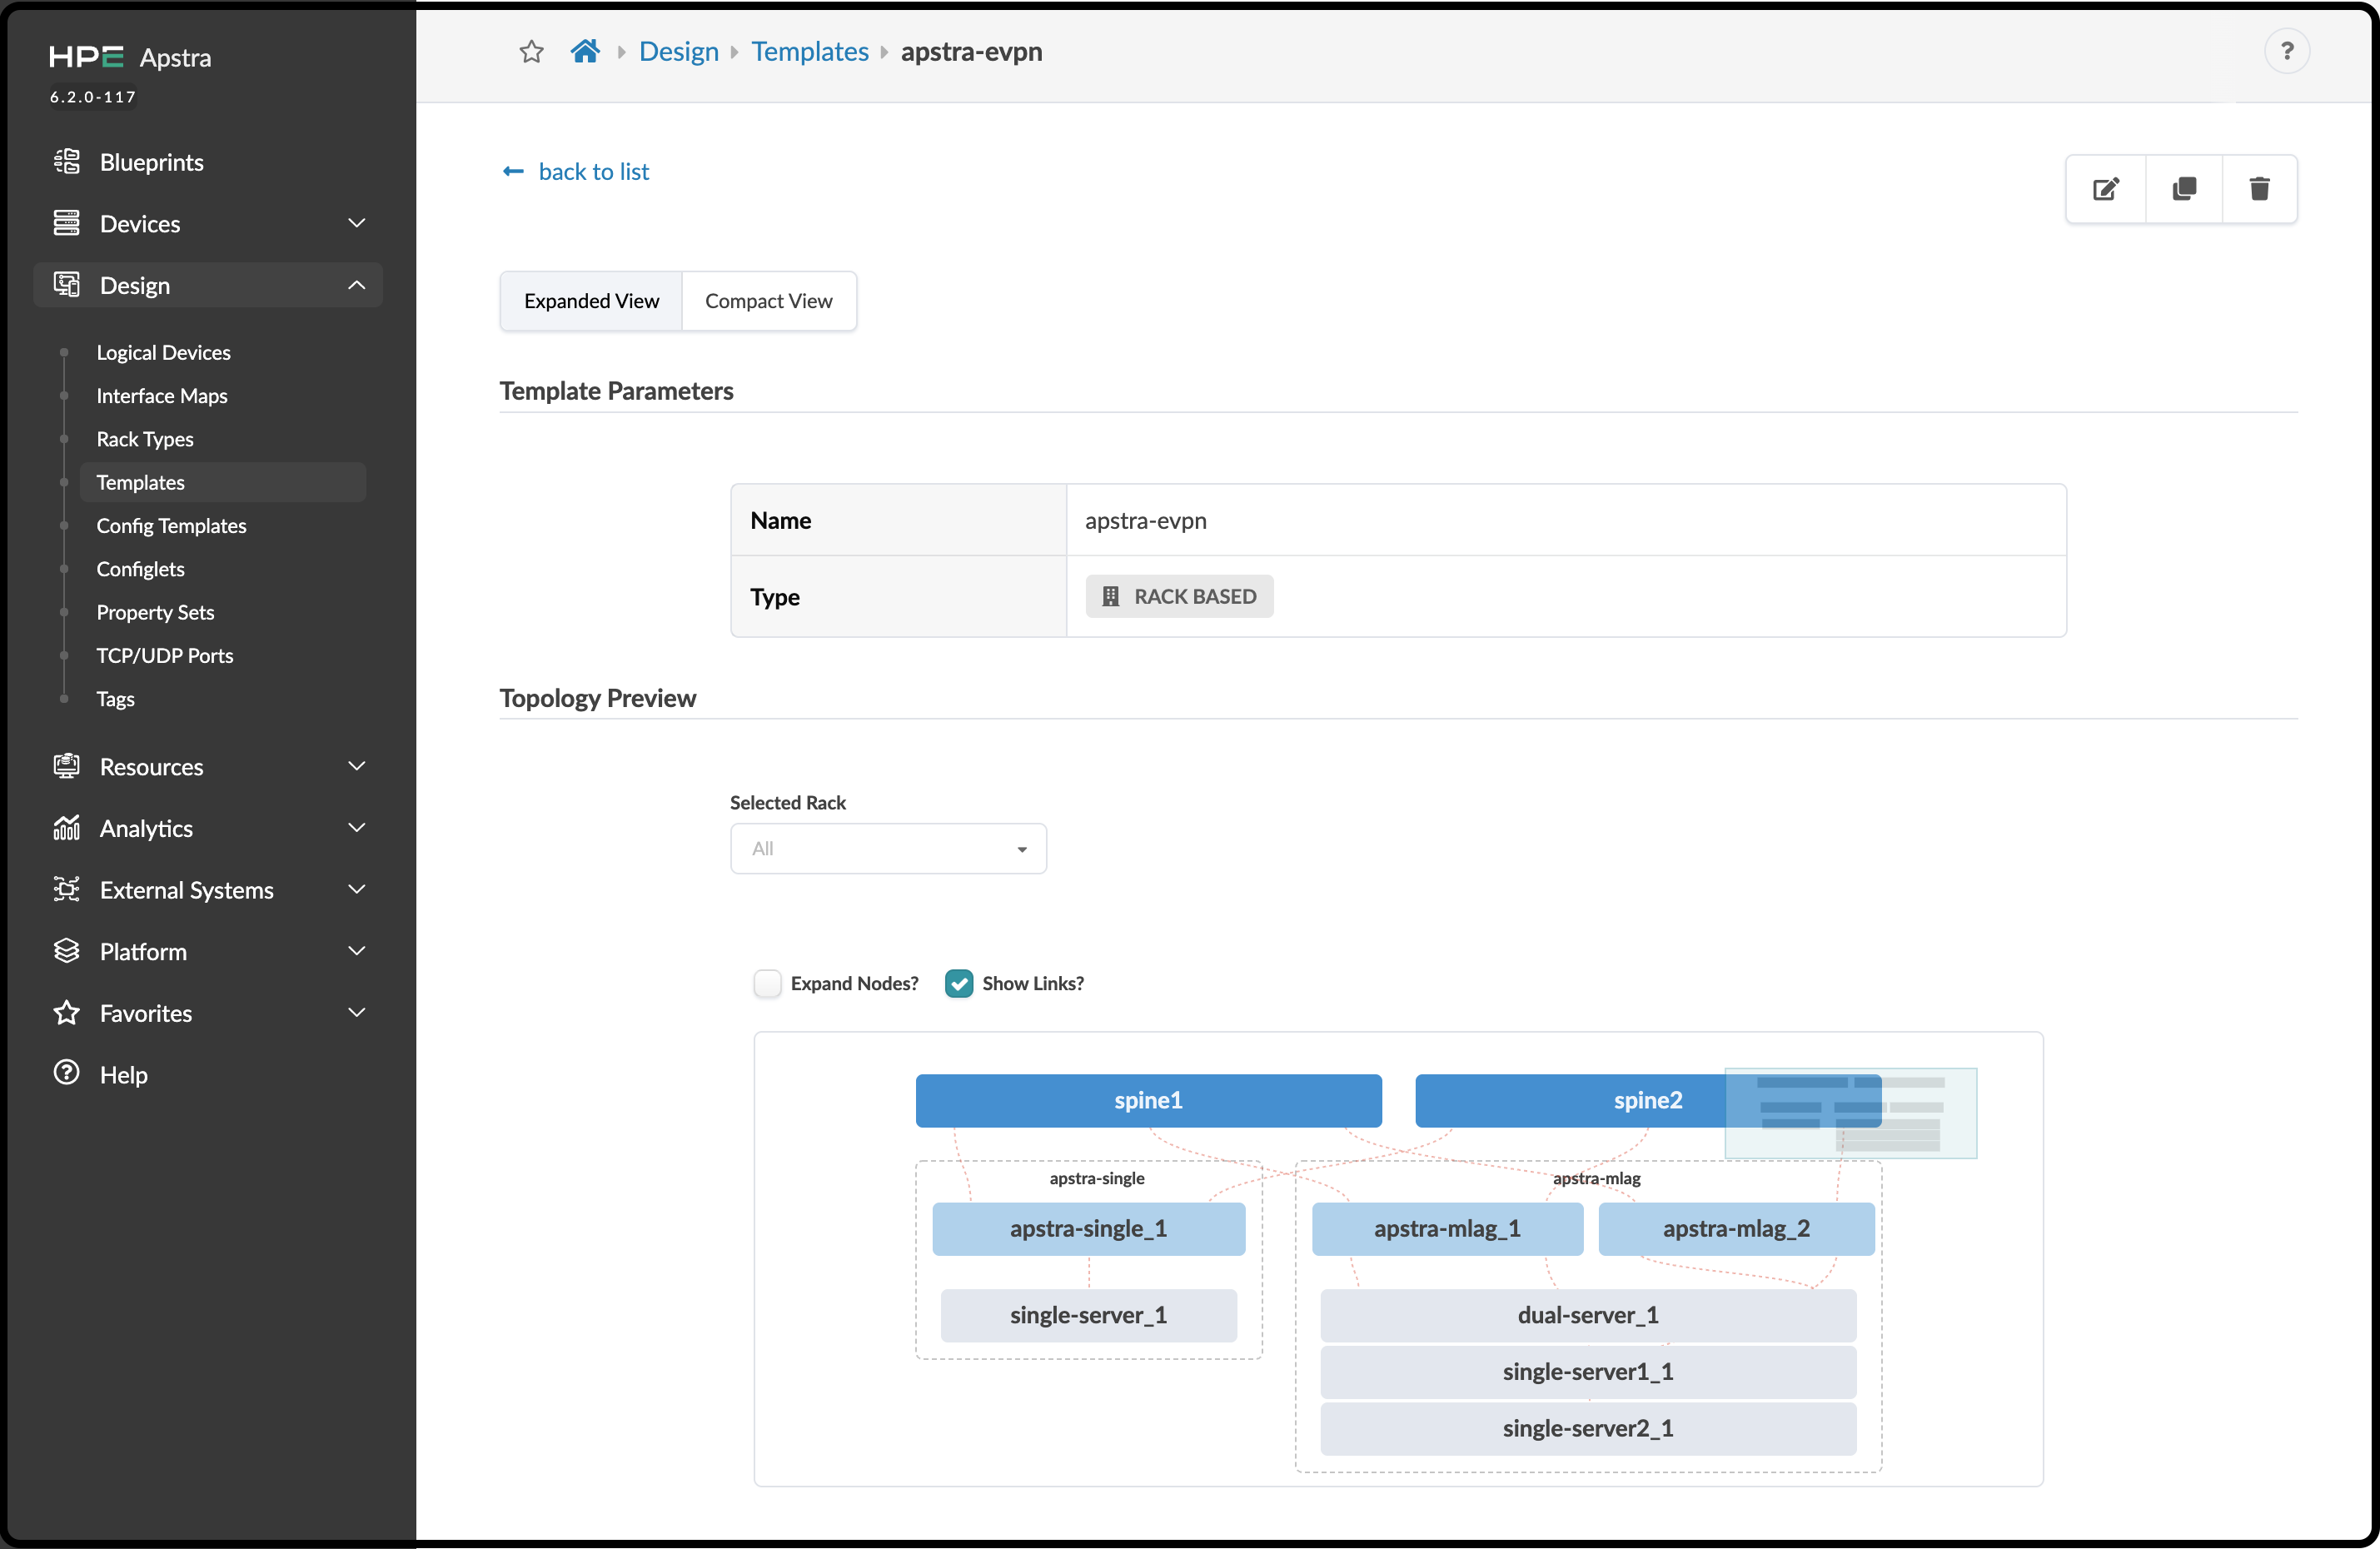Expand the Analytics menu chevron
Image resolution: width=2380 pixels, height=1549 pixels.
pyautogui.click(x=357, y=828)
